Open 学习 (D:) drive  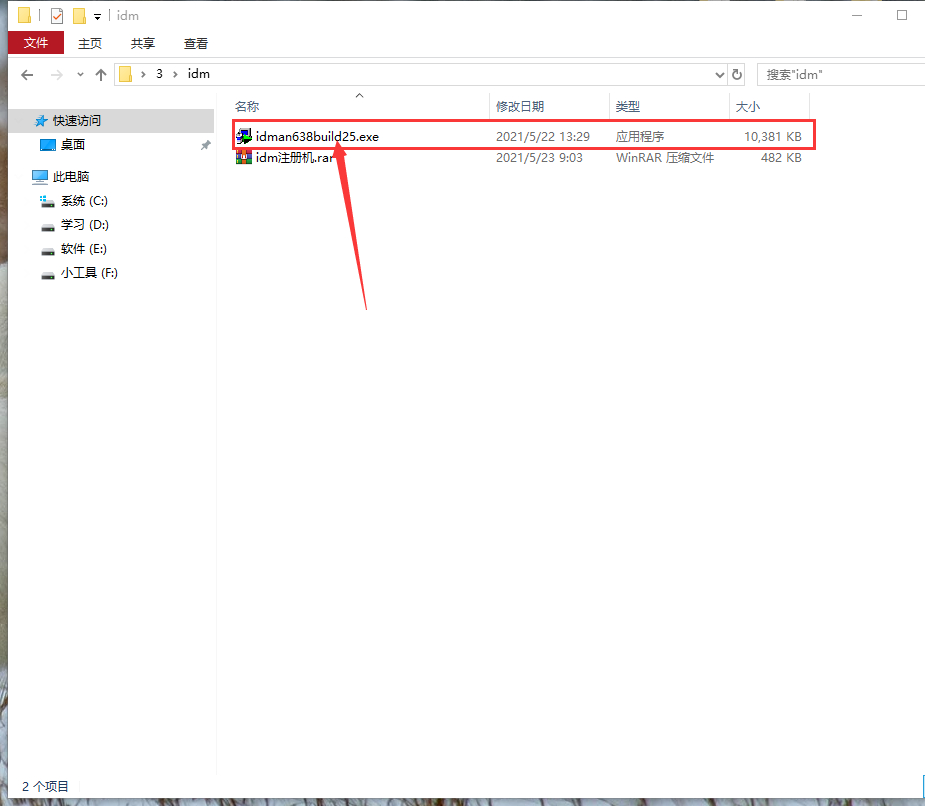(84, 225)
